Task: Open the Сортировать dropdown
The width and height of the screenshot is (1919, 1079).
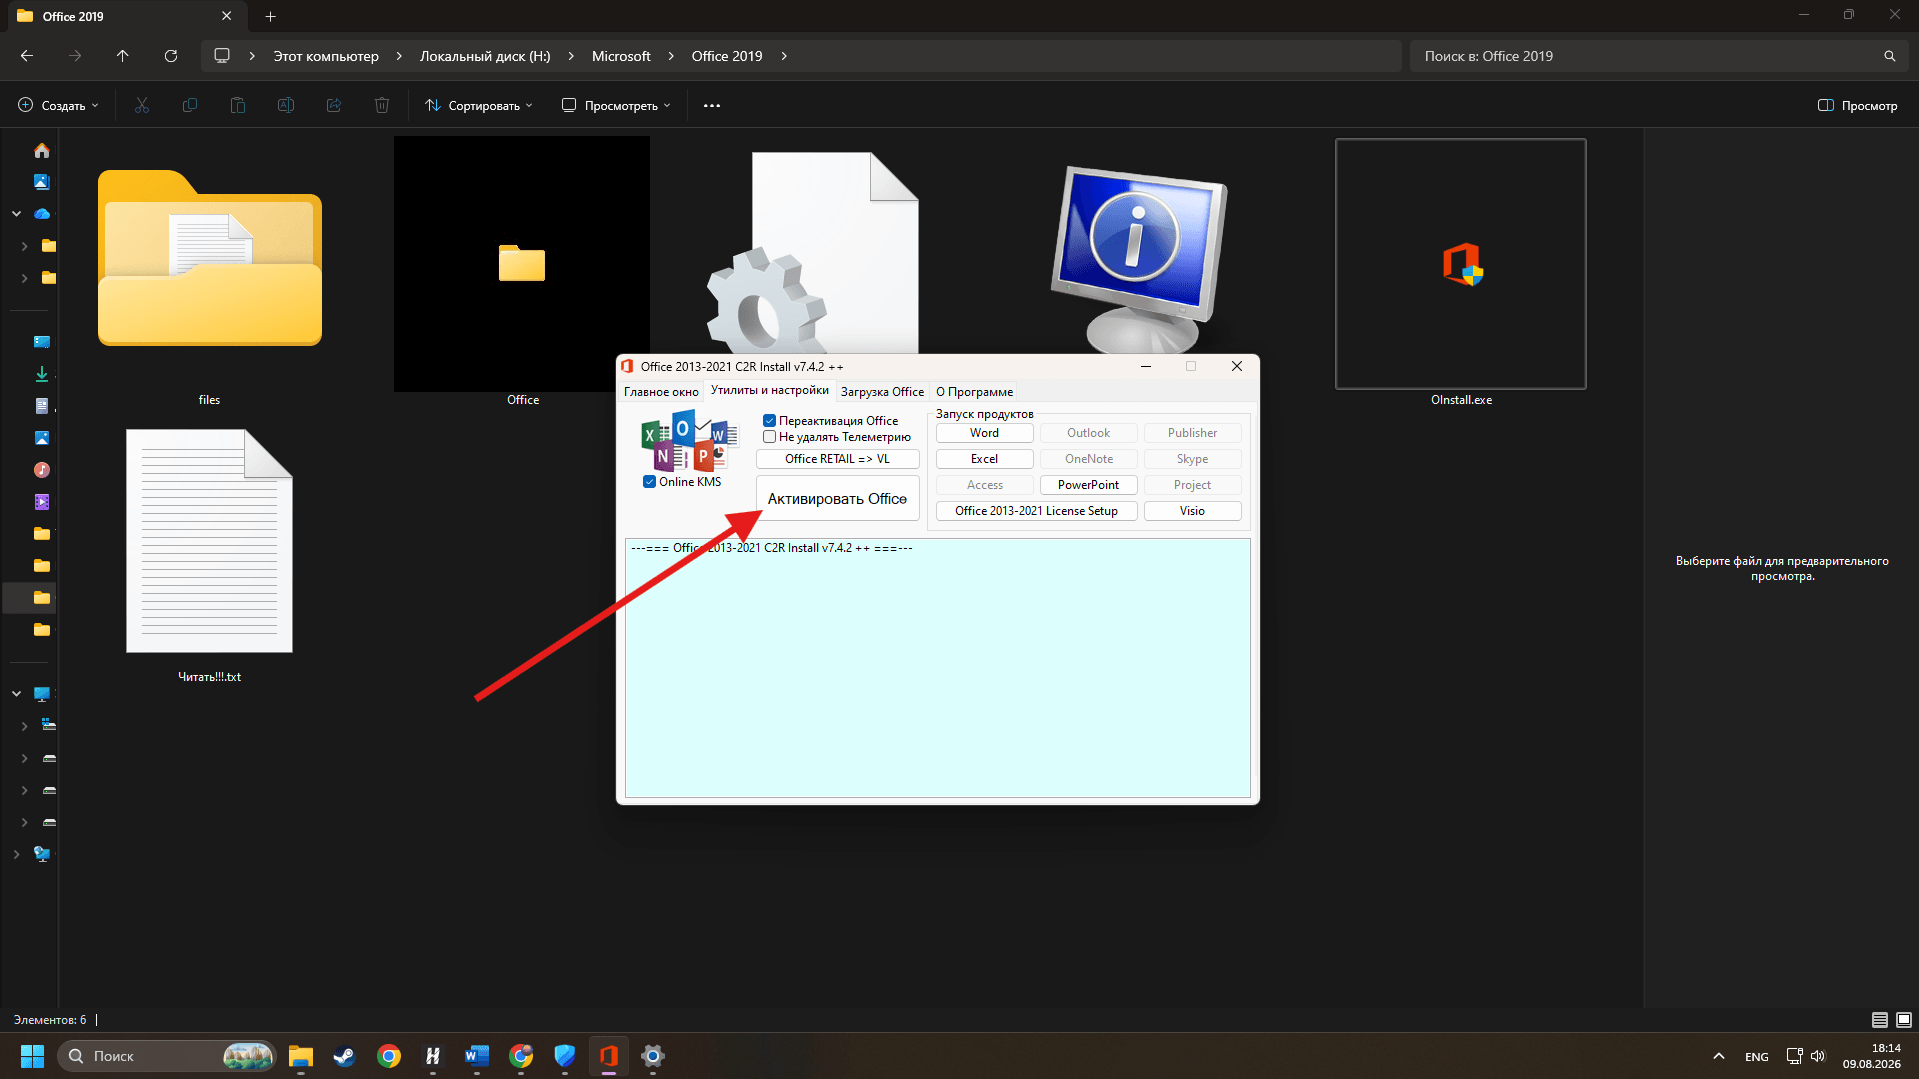Action: coord(478,105)
